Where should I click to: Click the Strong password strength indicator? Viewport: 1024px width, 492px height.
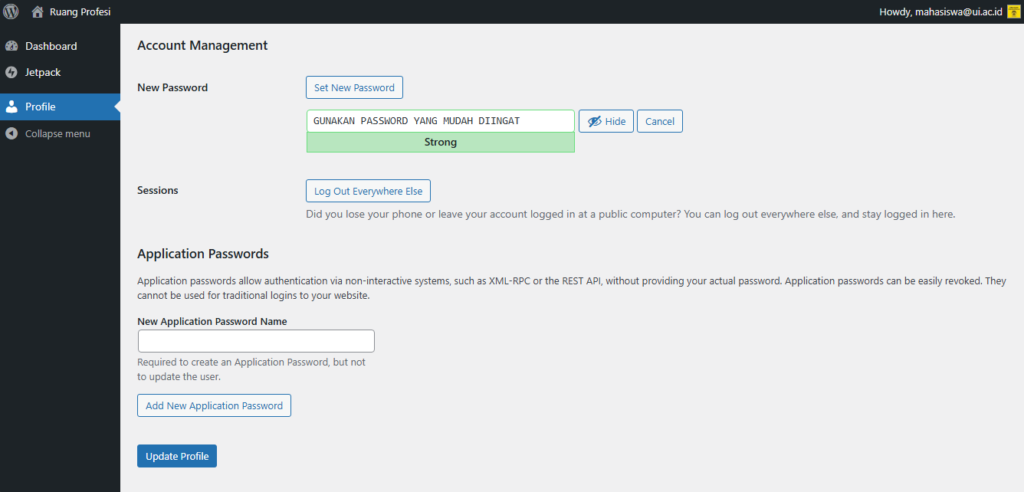coord(440,142)
